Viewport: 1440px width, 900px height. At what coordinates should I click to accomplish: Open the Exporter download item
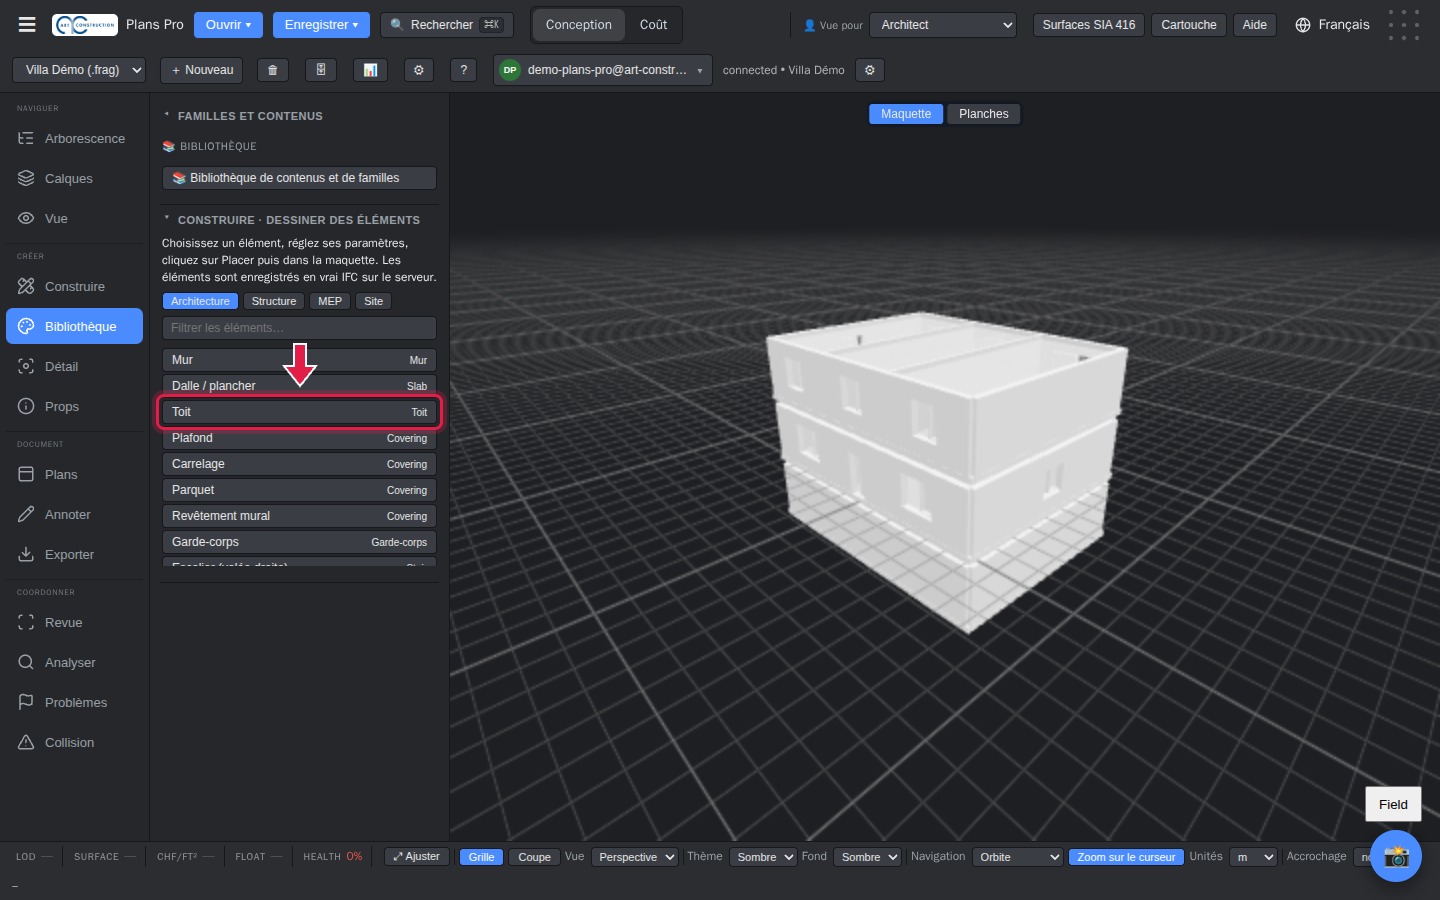(75, 555)
